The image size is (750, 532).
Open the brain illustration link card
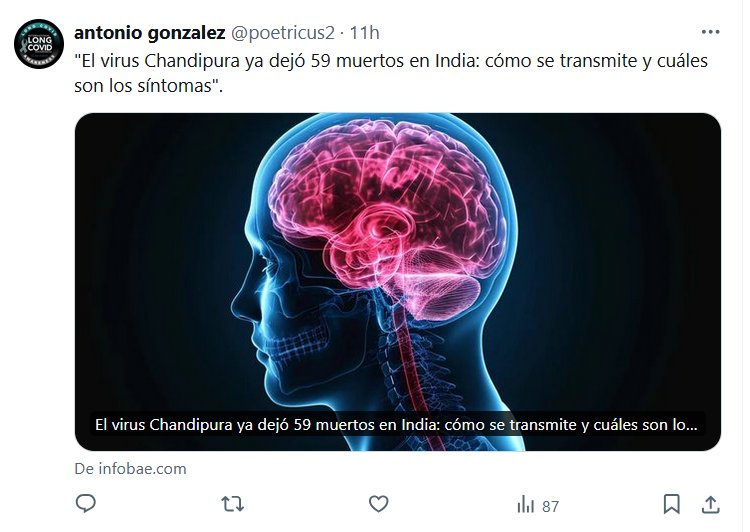pos(397,282)
